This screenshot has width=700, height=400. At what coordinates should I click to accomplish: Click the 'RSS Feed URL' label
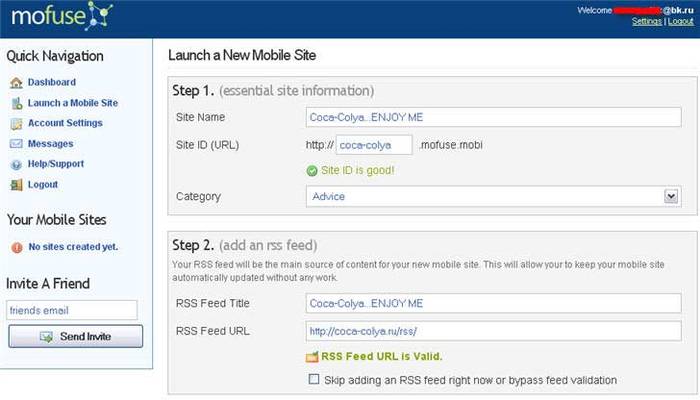pos(213,331)
